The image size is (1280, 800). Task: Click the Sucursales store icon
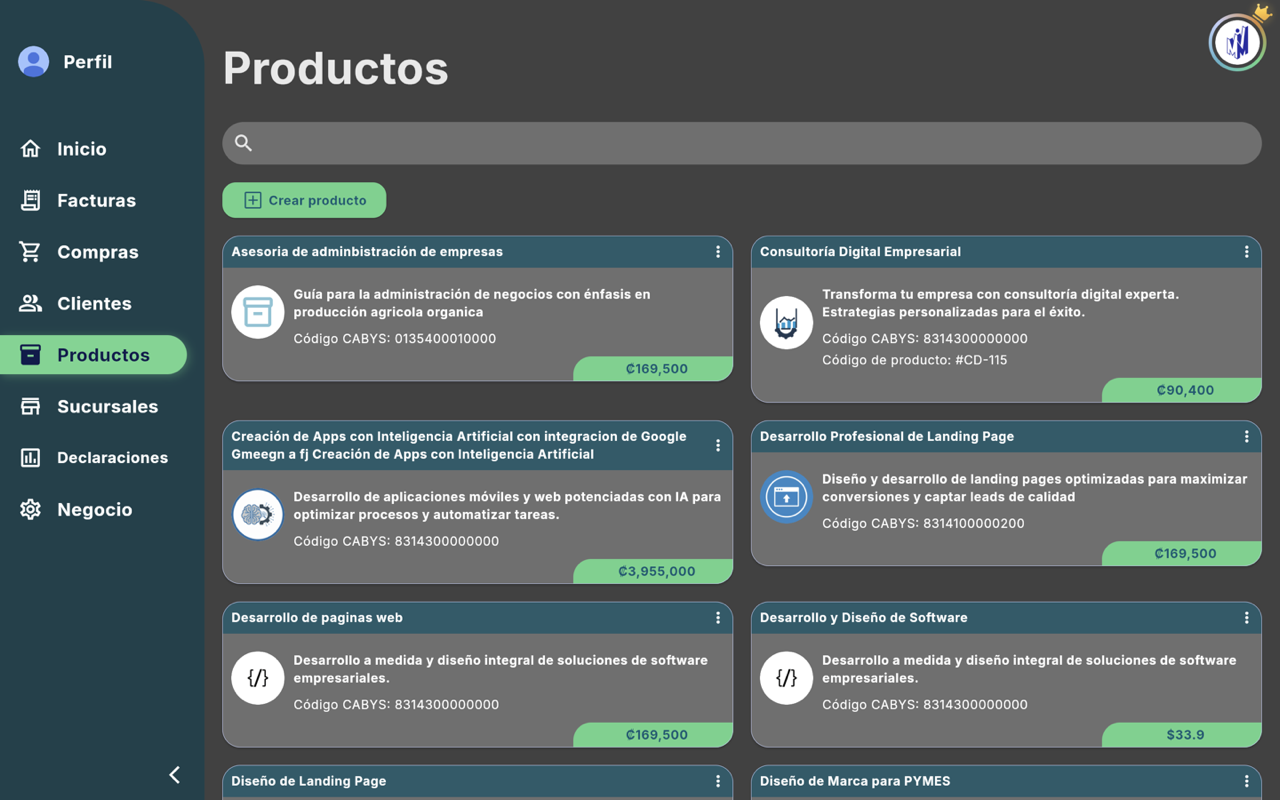tap(31, 406)
